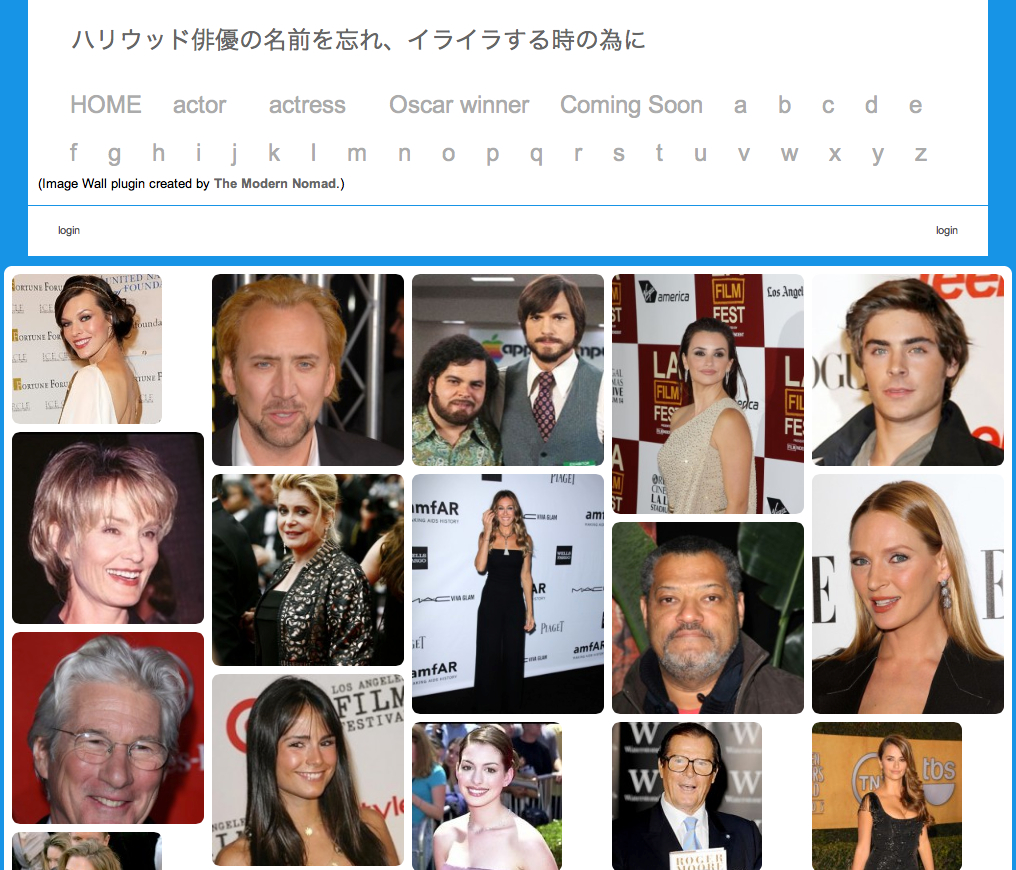Filter names by letter i
Screen dimensions: 1016x870
(198, 153)
